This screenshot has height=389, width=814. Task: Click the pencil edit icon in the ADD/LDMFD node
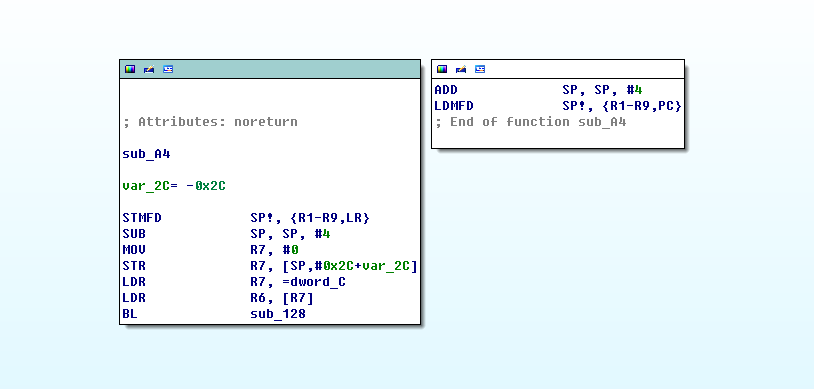click(x=461, y=69)
